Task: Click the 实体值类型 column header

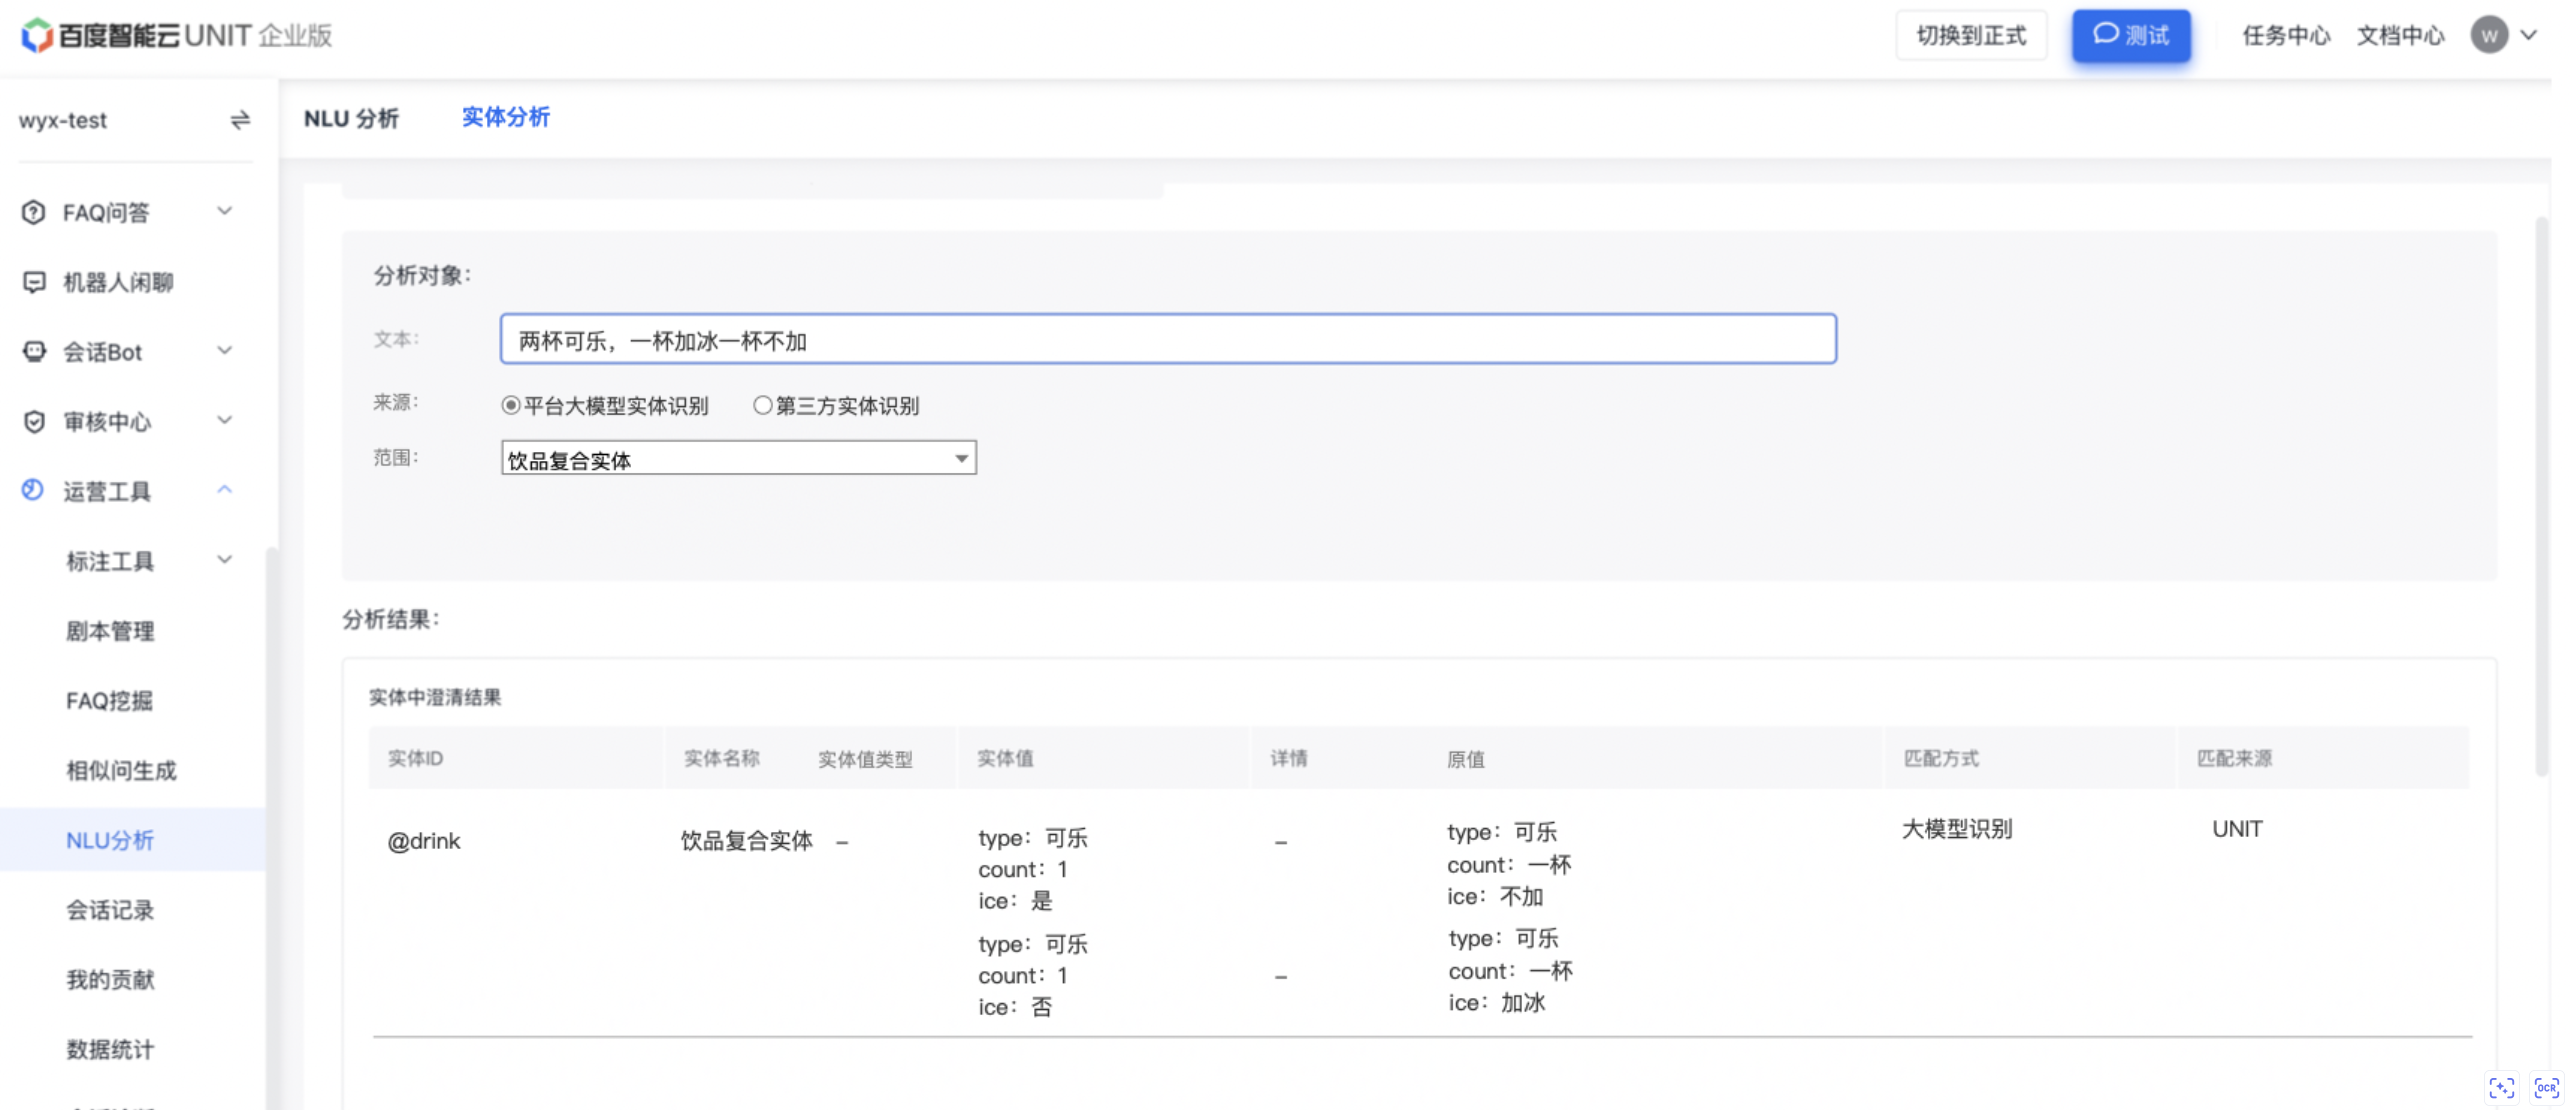Action: click(865, 760)
